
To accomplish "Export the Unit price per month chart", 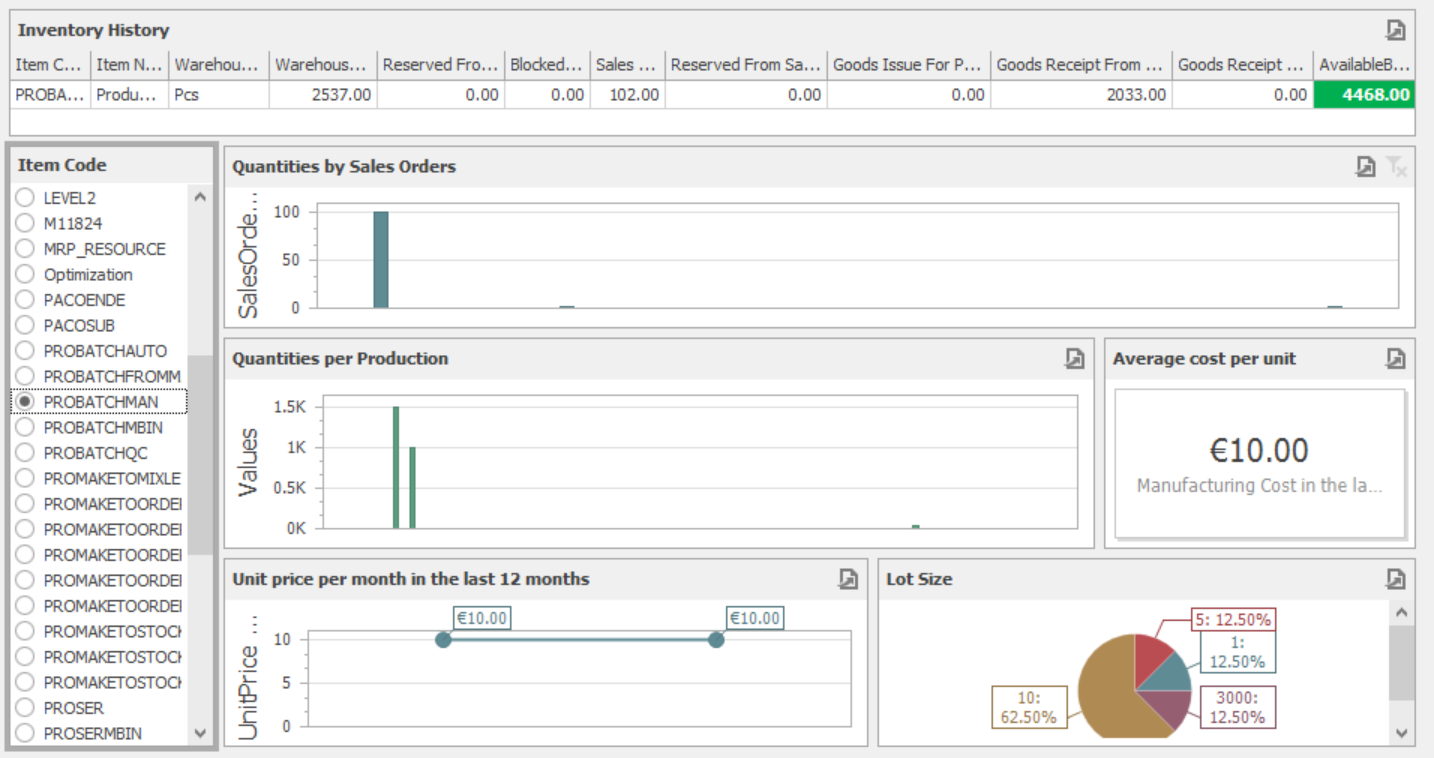I will click(x=848, y=579).
